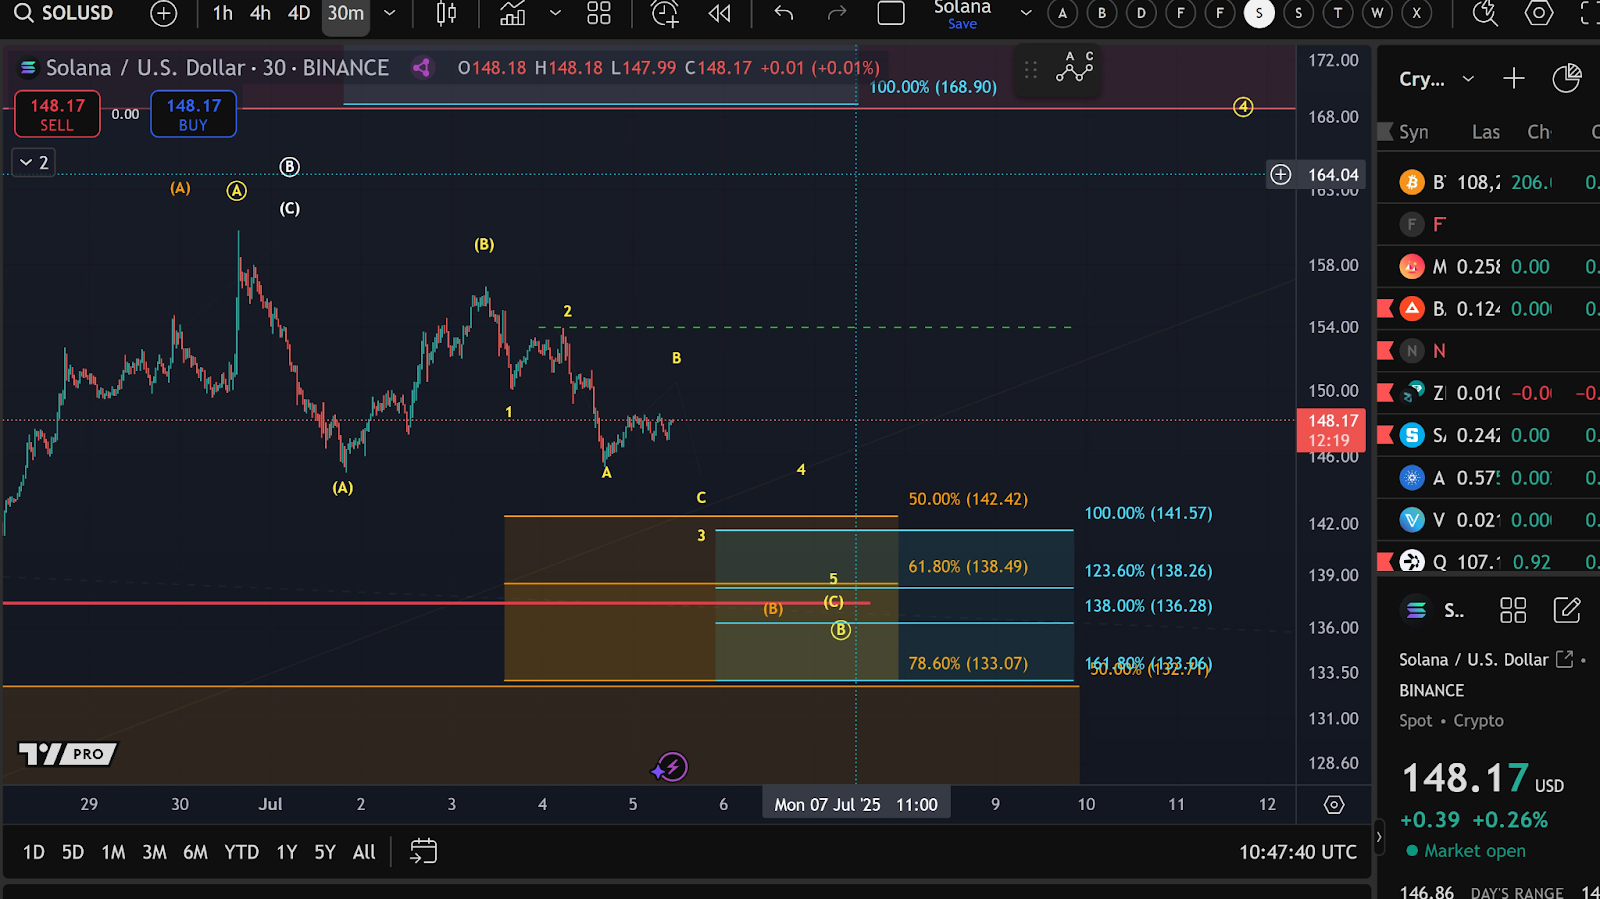Image resolution: width=1600 pixels, height=899 pixels.
Task: Set chart range to 1Y
Action: pyautogui.click(x=287, y=852)
